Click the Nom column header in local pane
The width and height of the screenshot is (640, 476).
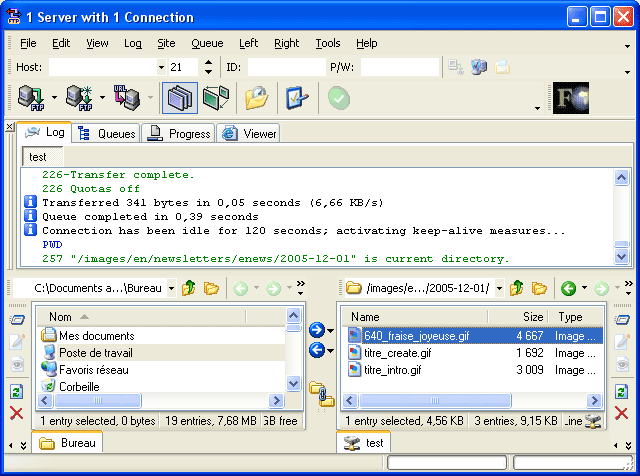click(60, 316)
